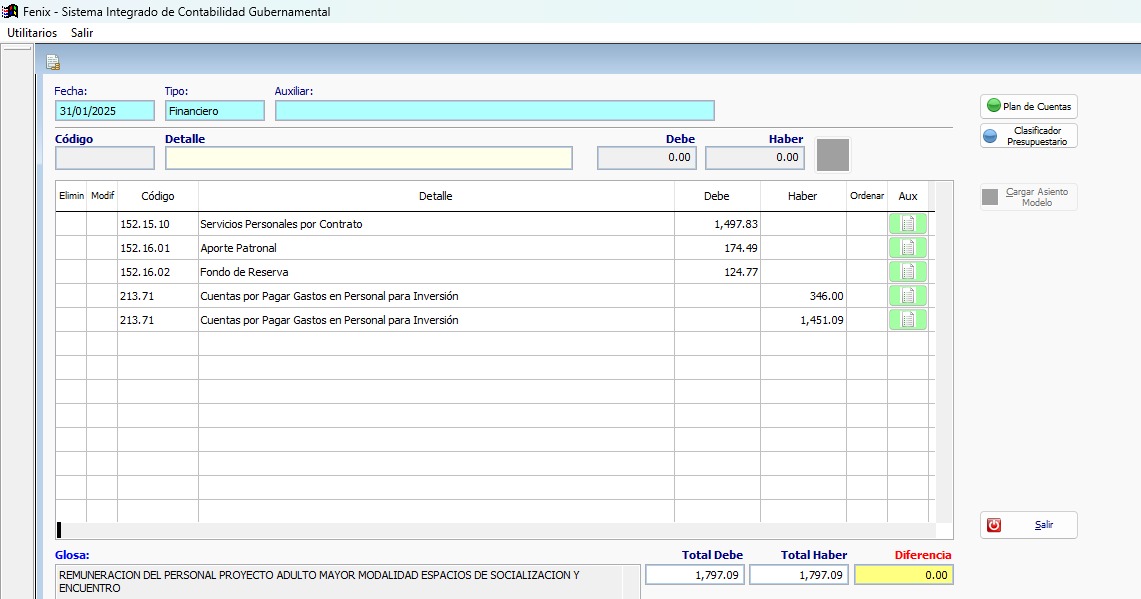Click the Glosa description text box
The image size is (1141, 599).
click(340, 581)
